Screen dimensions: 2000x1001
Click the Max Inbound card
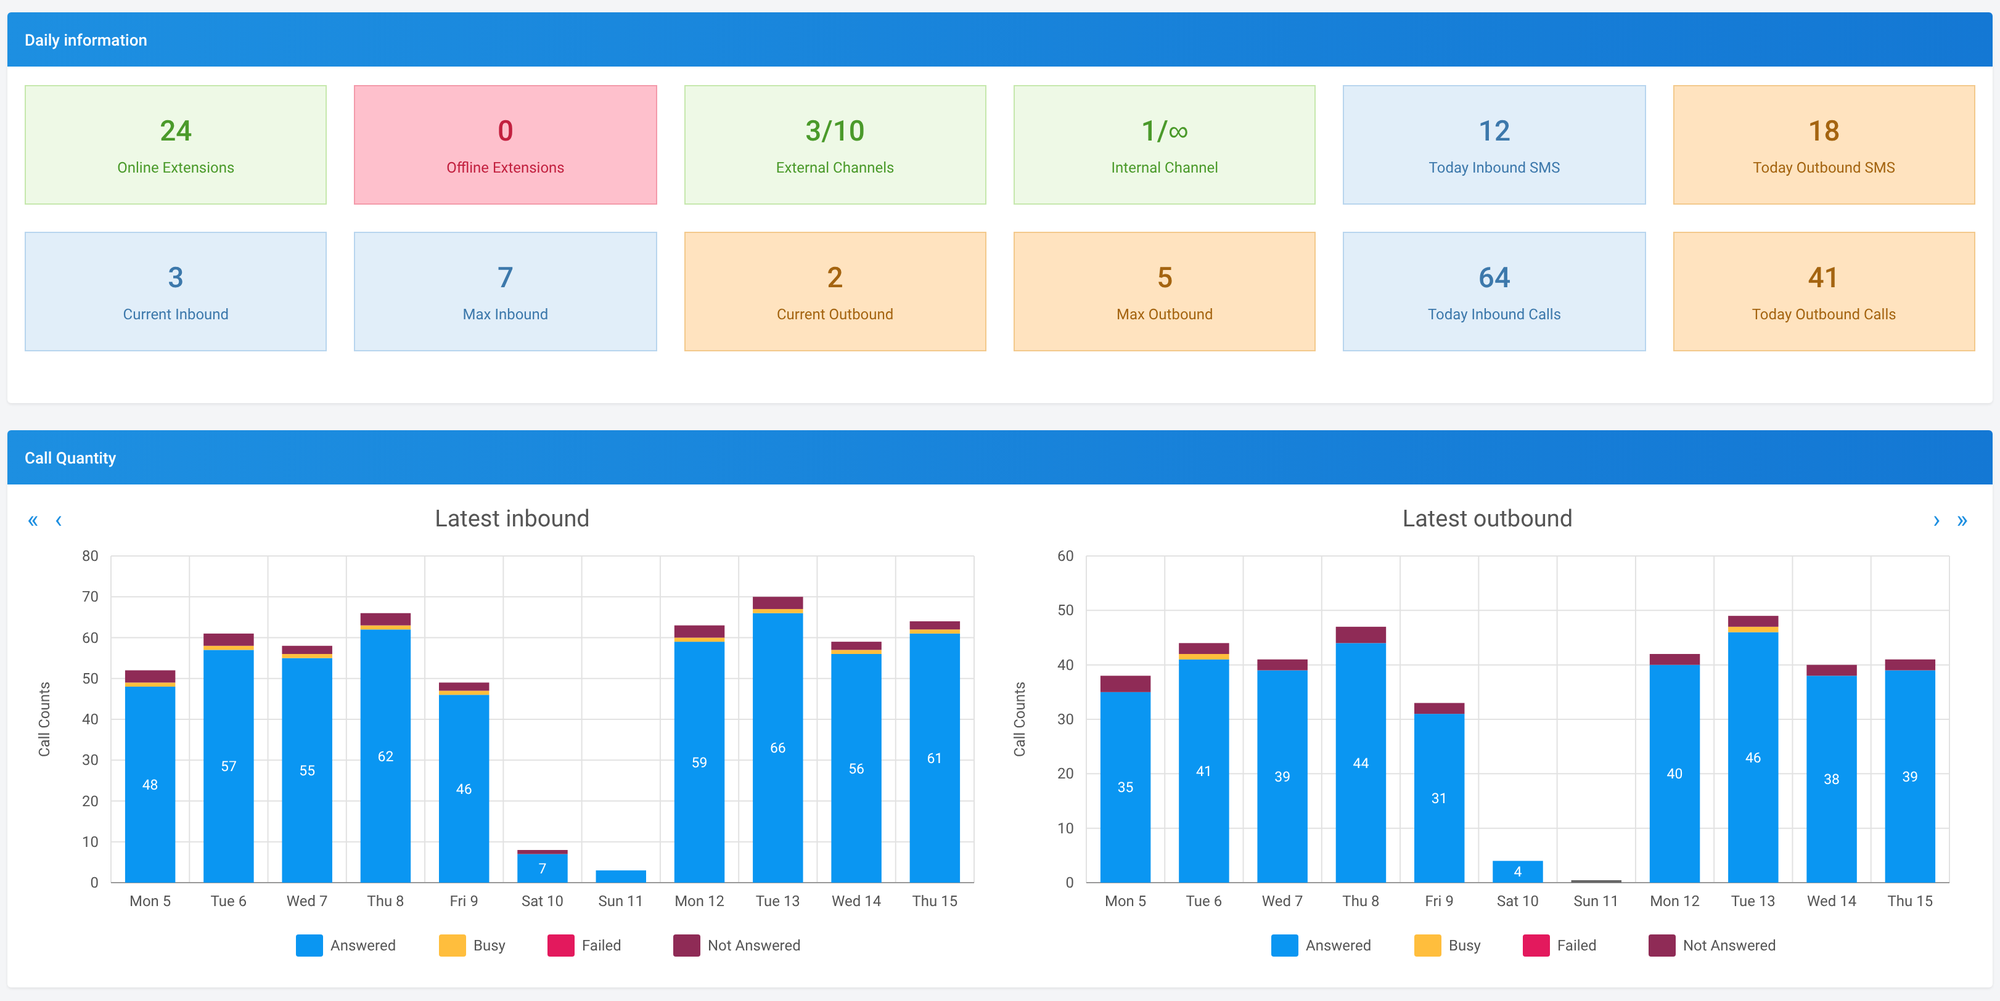[x=505, y=292]
